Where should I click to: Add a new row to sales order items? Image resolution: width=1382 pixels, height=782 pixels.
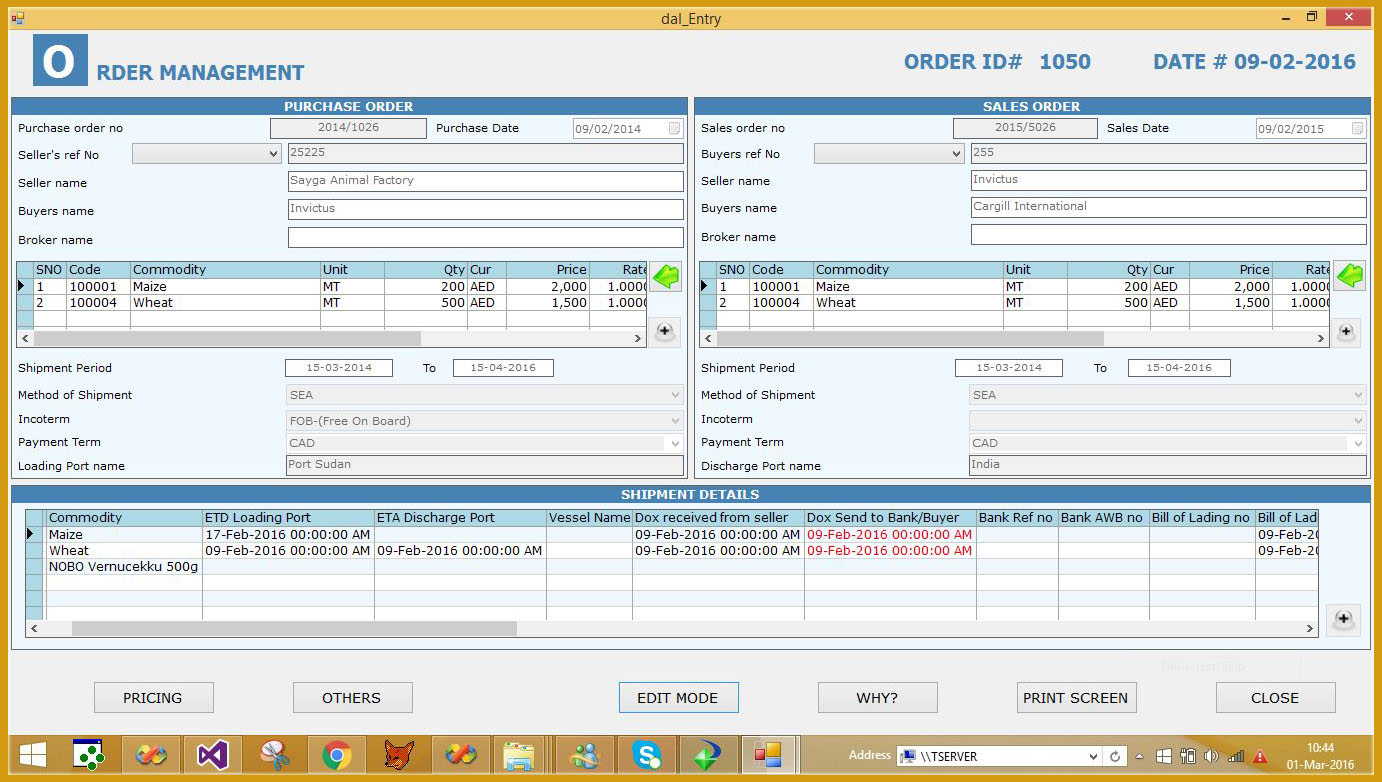tap(1346, 333)
